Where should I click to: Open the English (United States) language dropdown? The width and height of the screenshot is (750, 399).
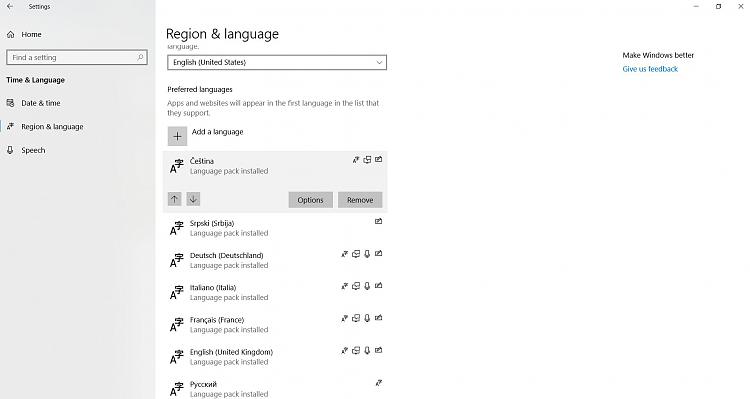point(277,63)
